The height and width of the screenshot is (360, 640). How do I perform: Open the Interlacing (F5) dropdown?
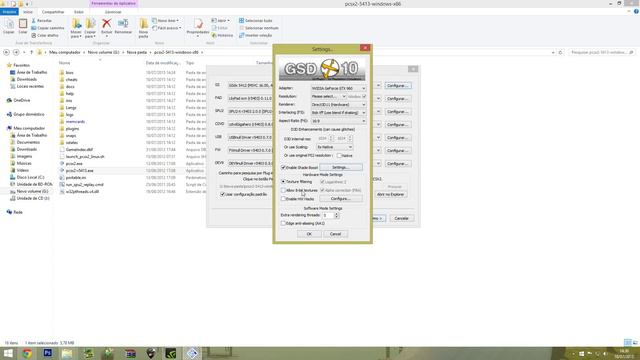coord(338,113)
